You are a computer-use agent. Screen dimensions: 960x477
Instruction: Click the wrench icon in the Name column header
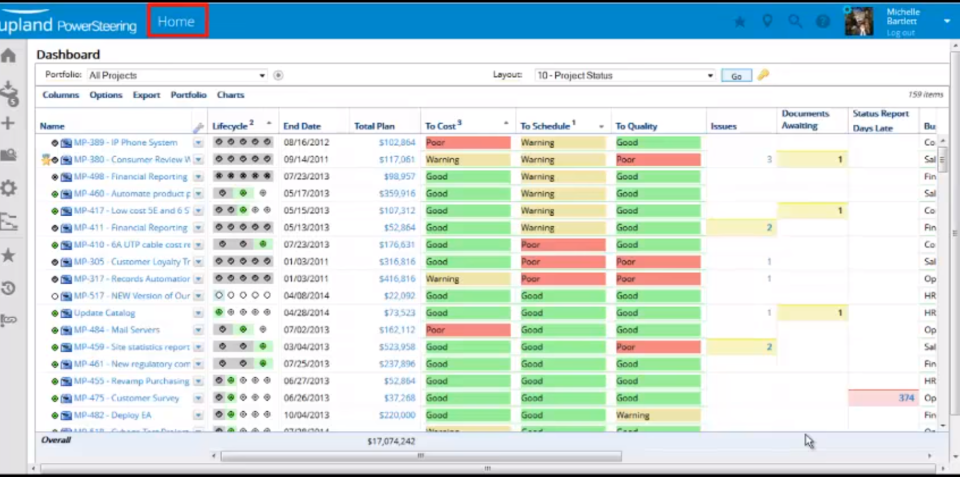[198, 127]
